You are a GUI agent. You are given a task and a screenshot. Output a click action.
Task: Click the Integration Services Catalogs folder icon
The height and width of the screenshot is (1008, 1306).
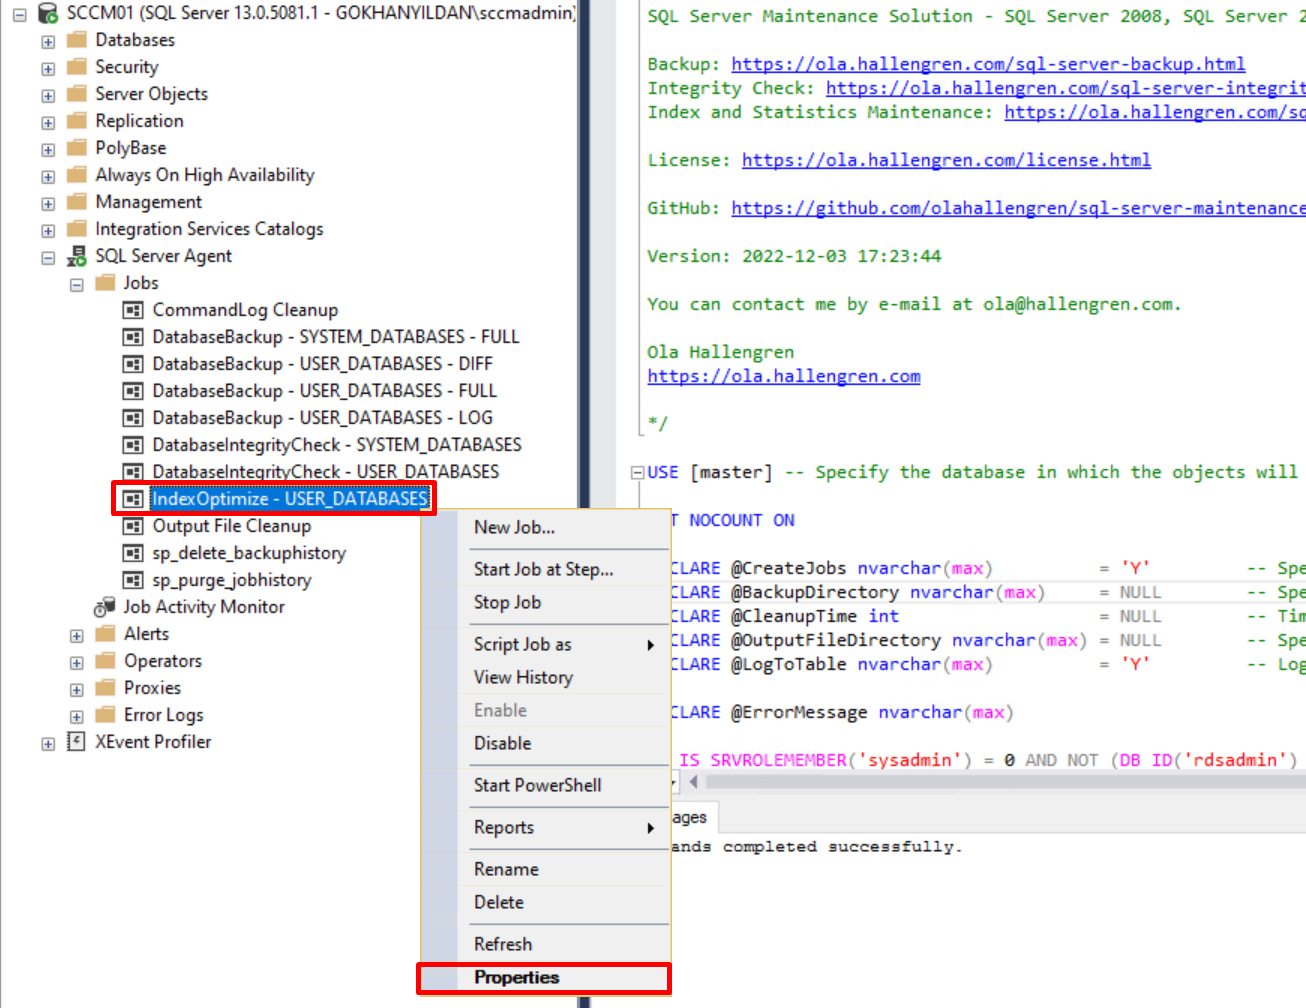(x=76, y=229)
